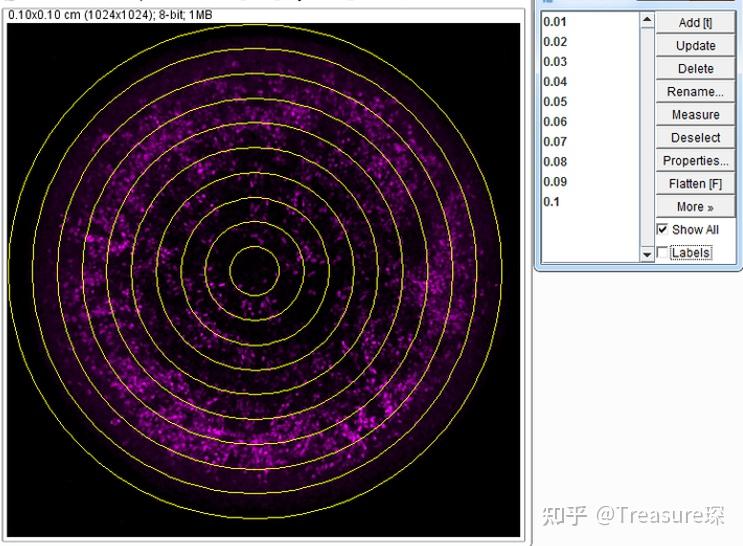Viewport: 743px width, 546px height.
Task: Click the ROI list scroll down arrow
Action: pos(647,254)
